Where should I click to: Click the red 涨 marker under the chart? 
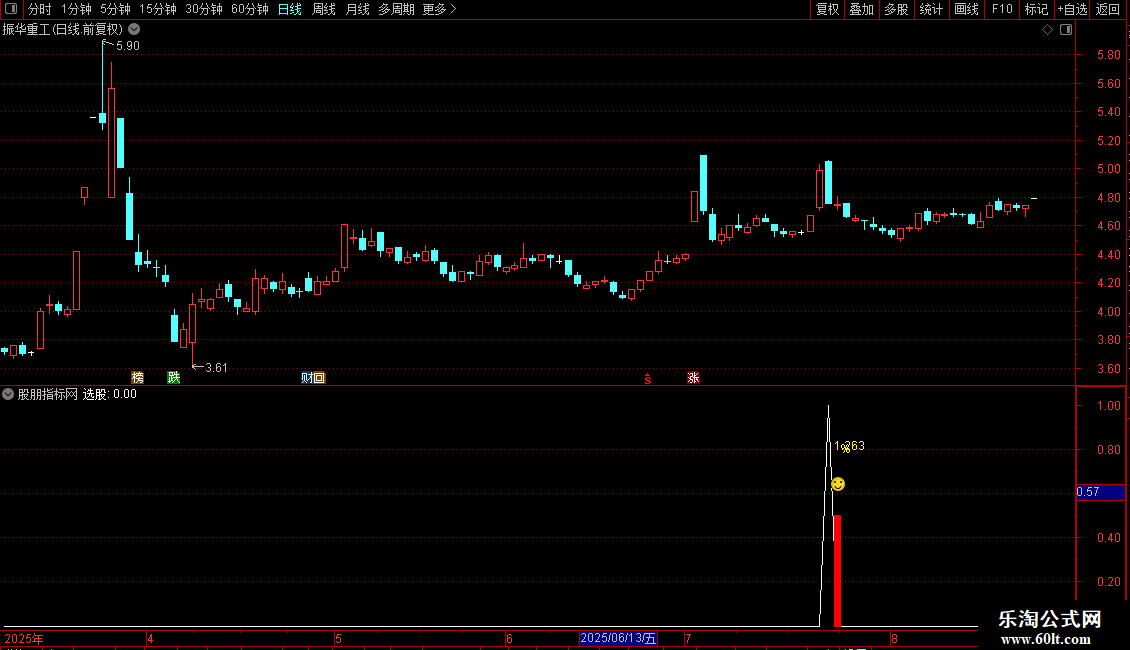tap(693, 378)
